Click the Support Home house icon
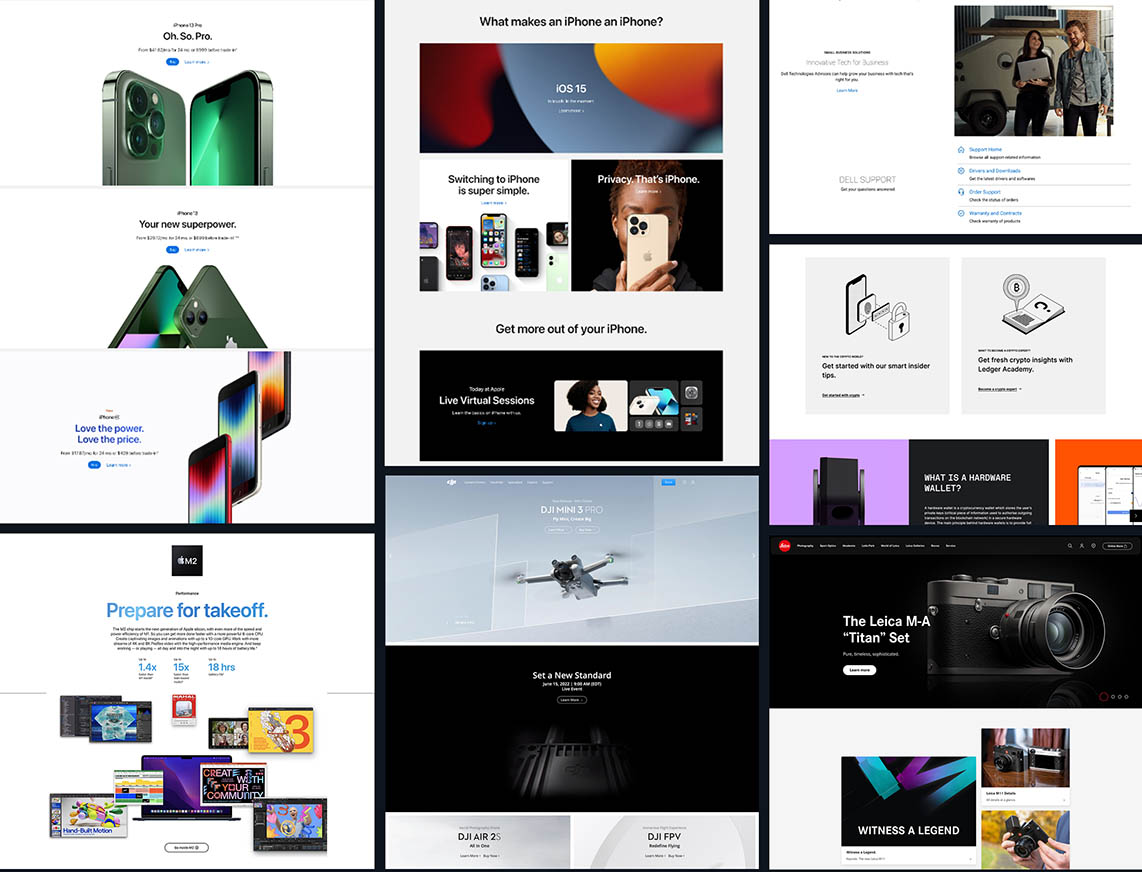Viewport: 1142px width, 872px height. coord(961,149)
